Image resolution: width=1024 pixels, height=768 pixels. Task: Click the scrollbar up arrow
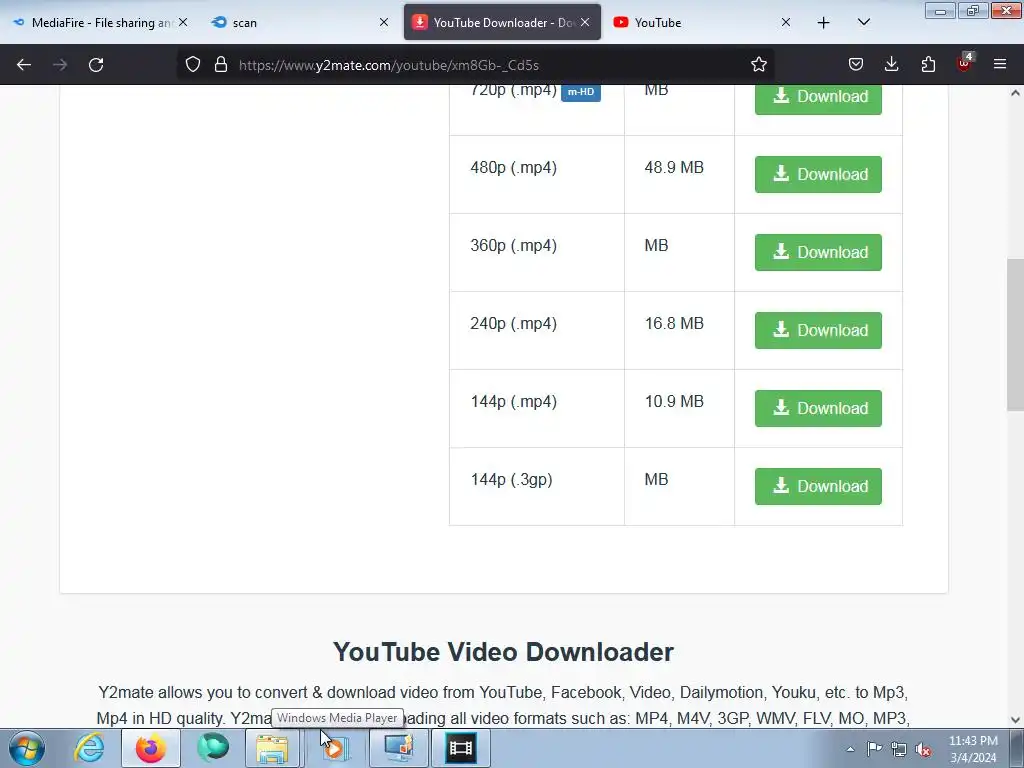coord(1015,93)
